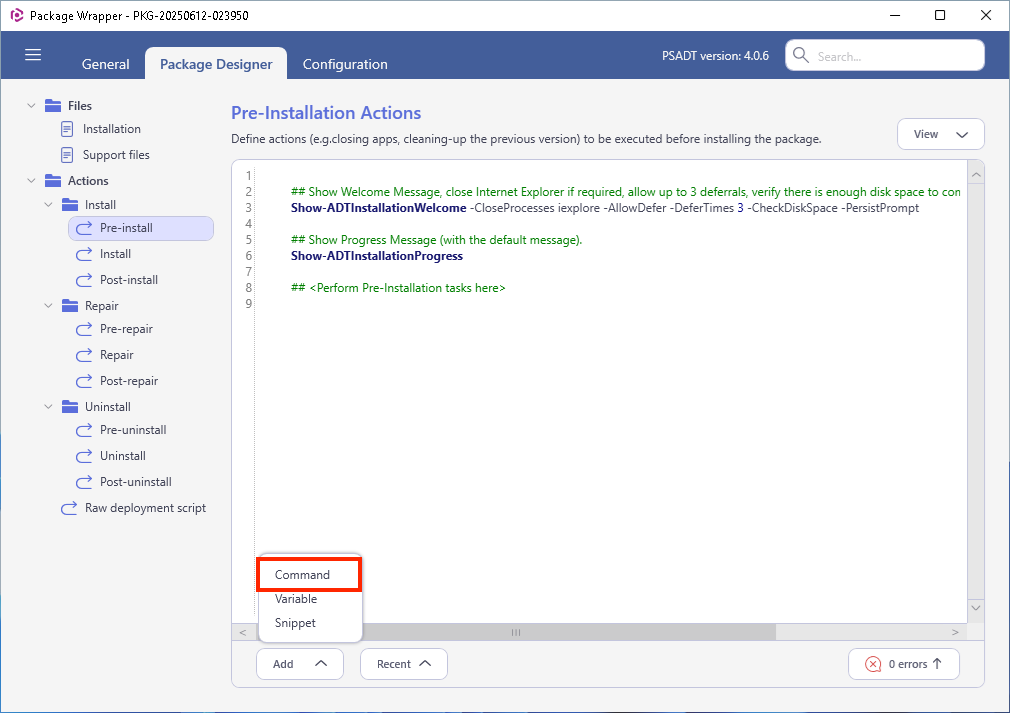Click the Uninstall action arrow icon
The image size is (1010, 713).
84,456
